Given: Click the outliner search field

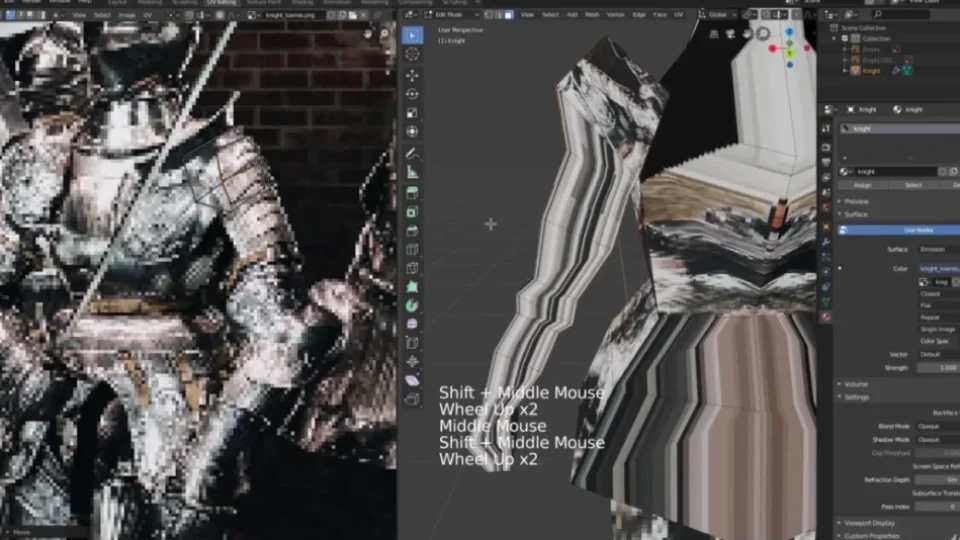Looking at the screenshot, I should pyautogui.click(x=901, y=15).
